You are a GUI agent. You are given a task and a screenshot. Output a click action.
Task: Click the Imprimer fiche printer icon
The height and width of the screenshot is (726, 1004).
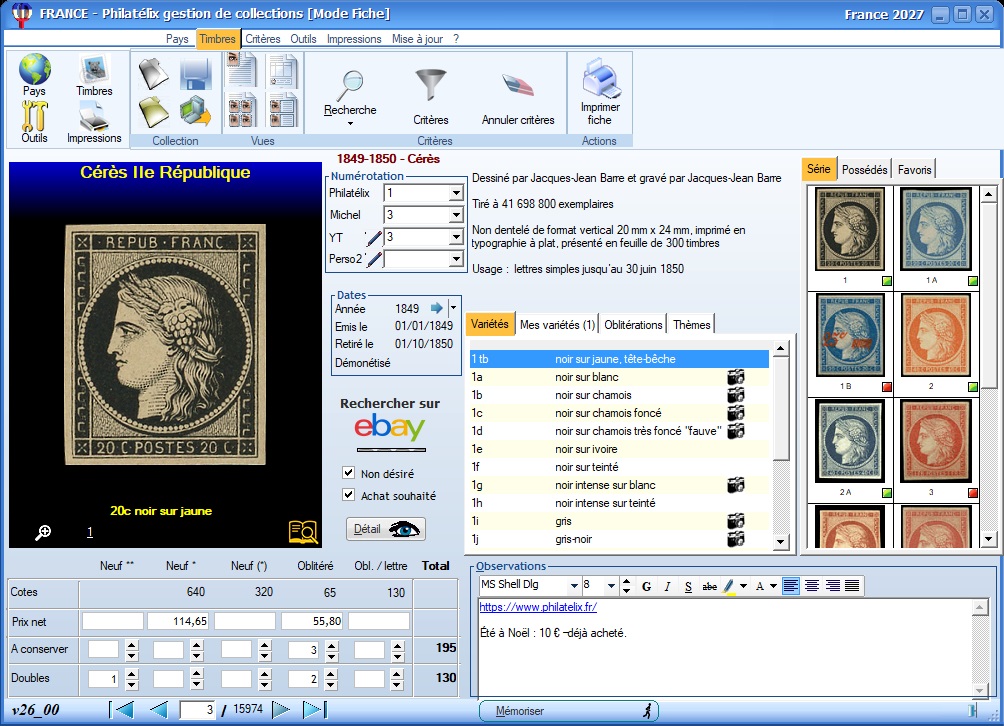tap(601, 78)
